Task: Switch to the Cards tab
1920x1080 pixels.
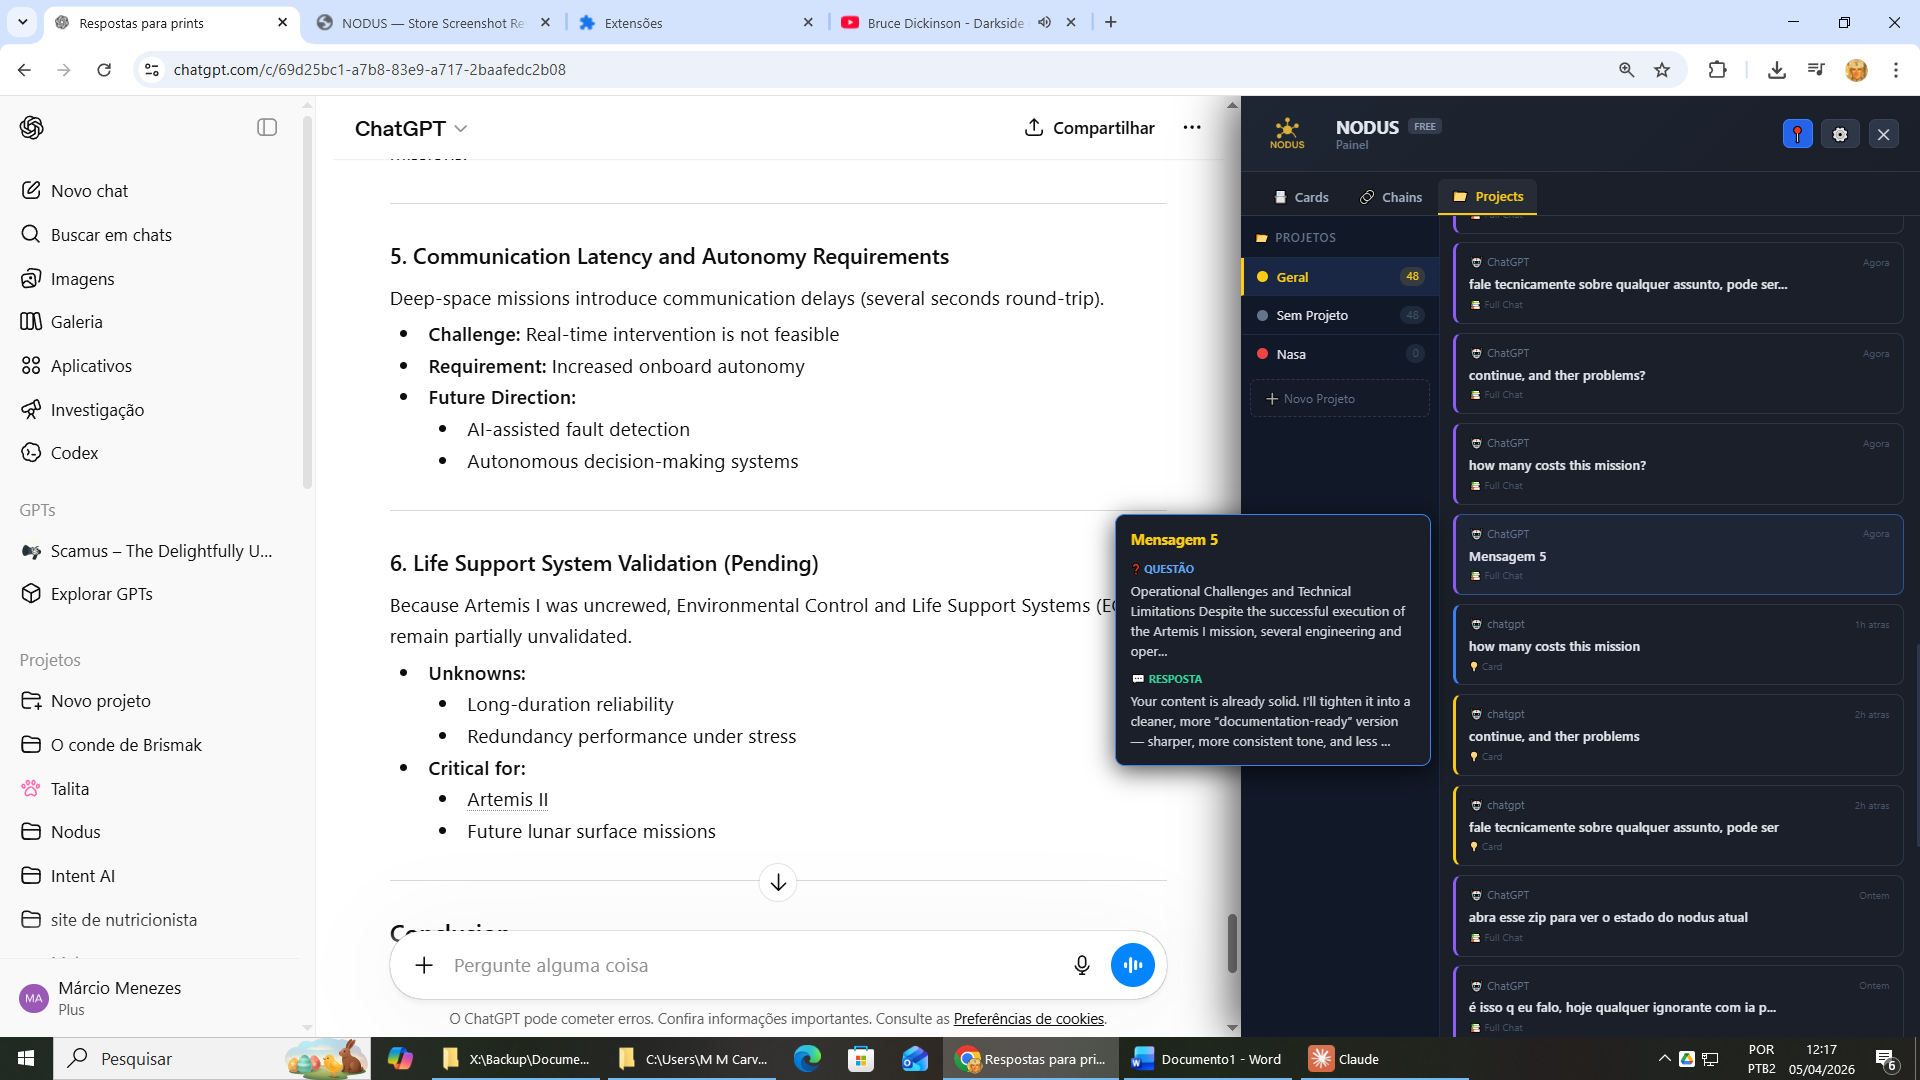Action: [x=1301, y=197]
